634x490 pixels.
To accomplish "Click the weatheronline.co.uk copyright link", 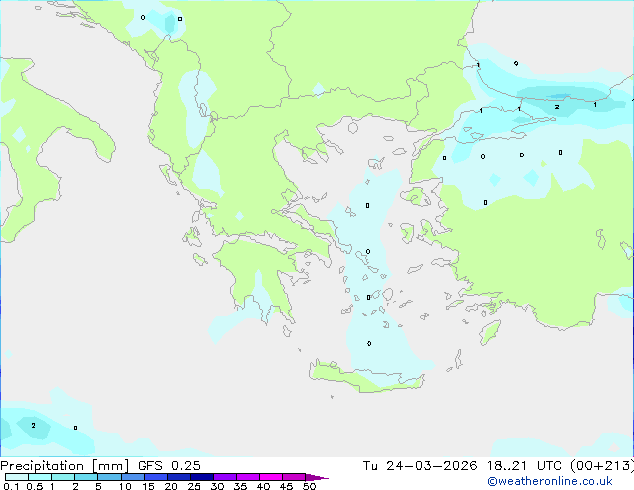I will (x=550, y=481).
